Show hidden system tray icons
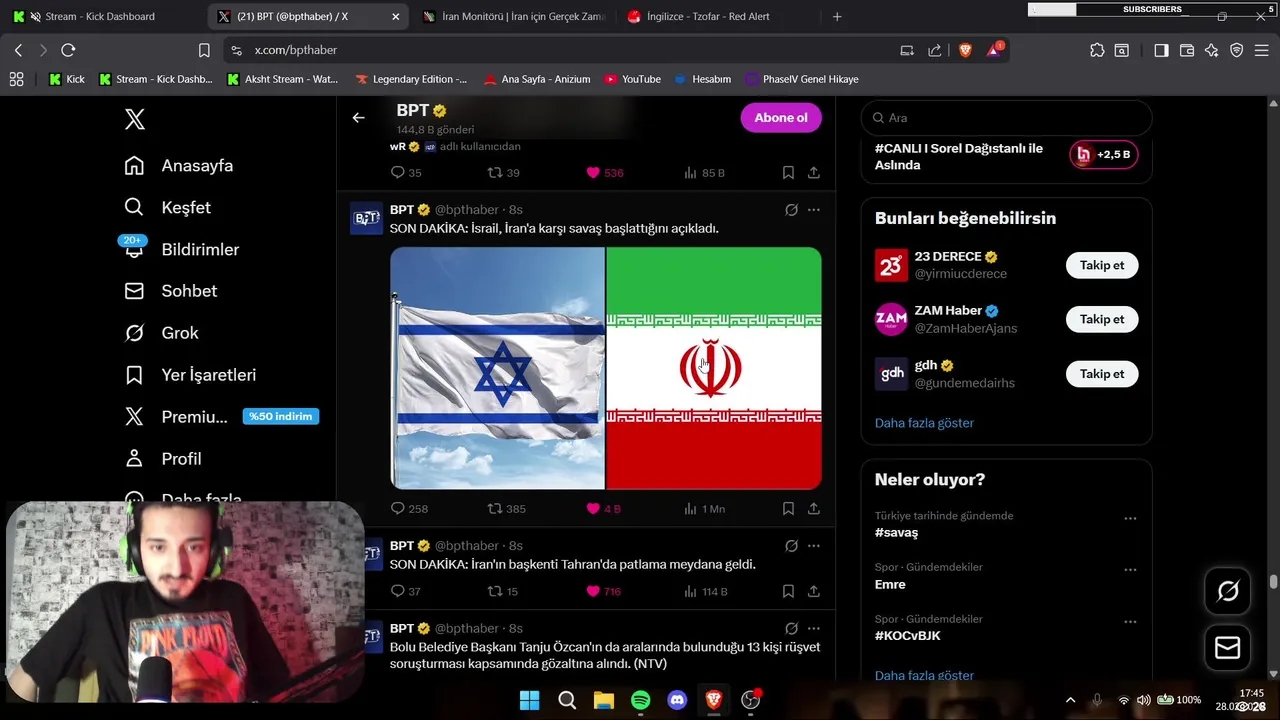 (1070, 700)
